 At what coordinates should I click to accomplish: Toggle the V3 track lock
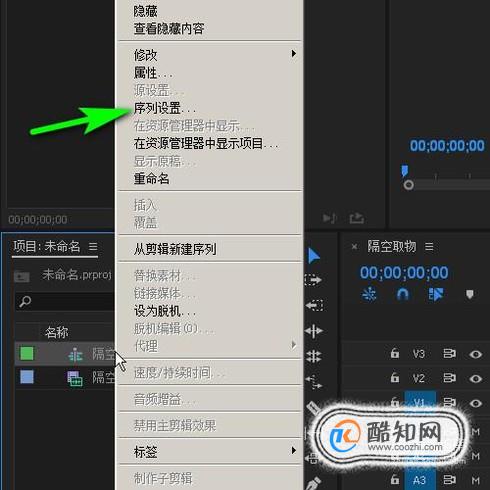[x=395, y=353]
